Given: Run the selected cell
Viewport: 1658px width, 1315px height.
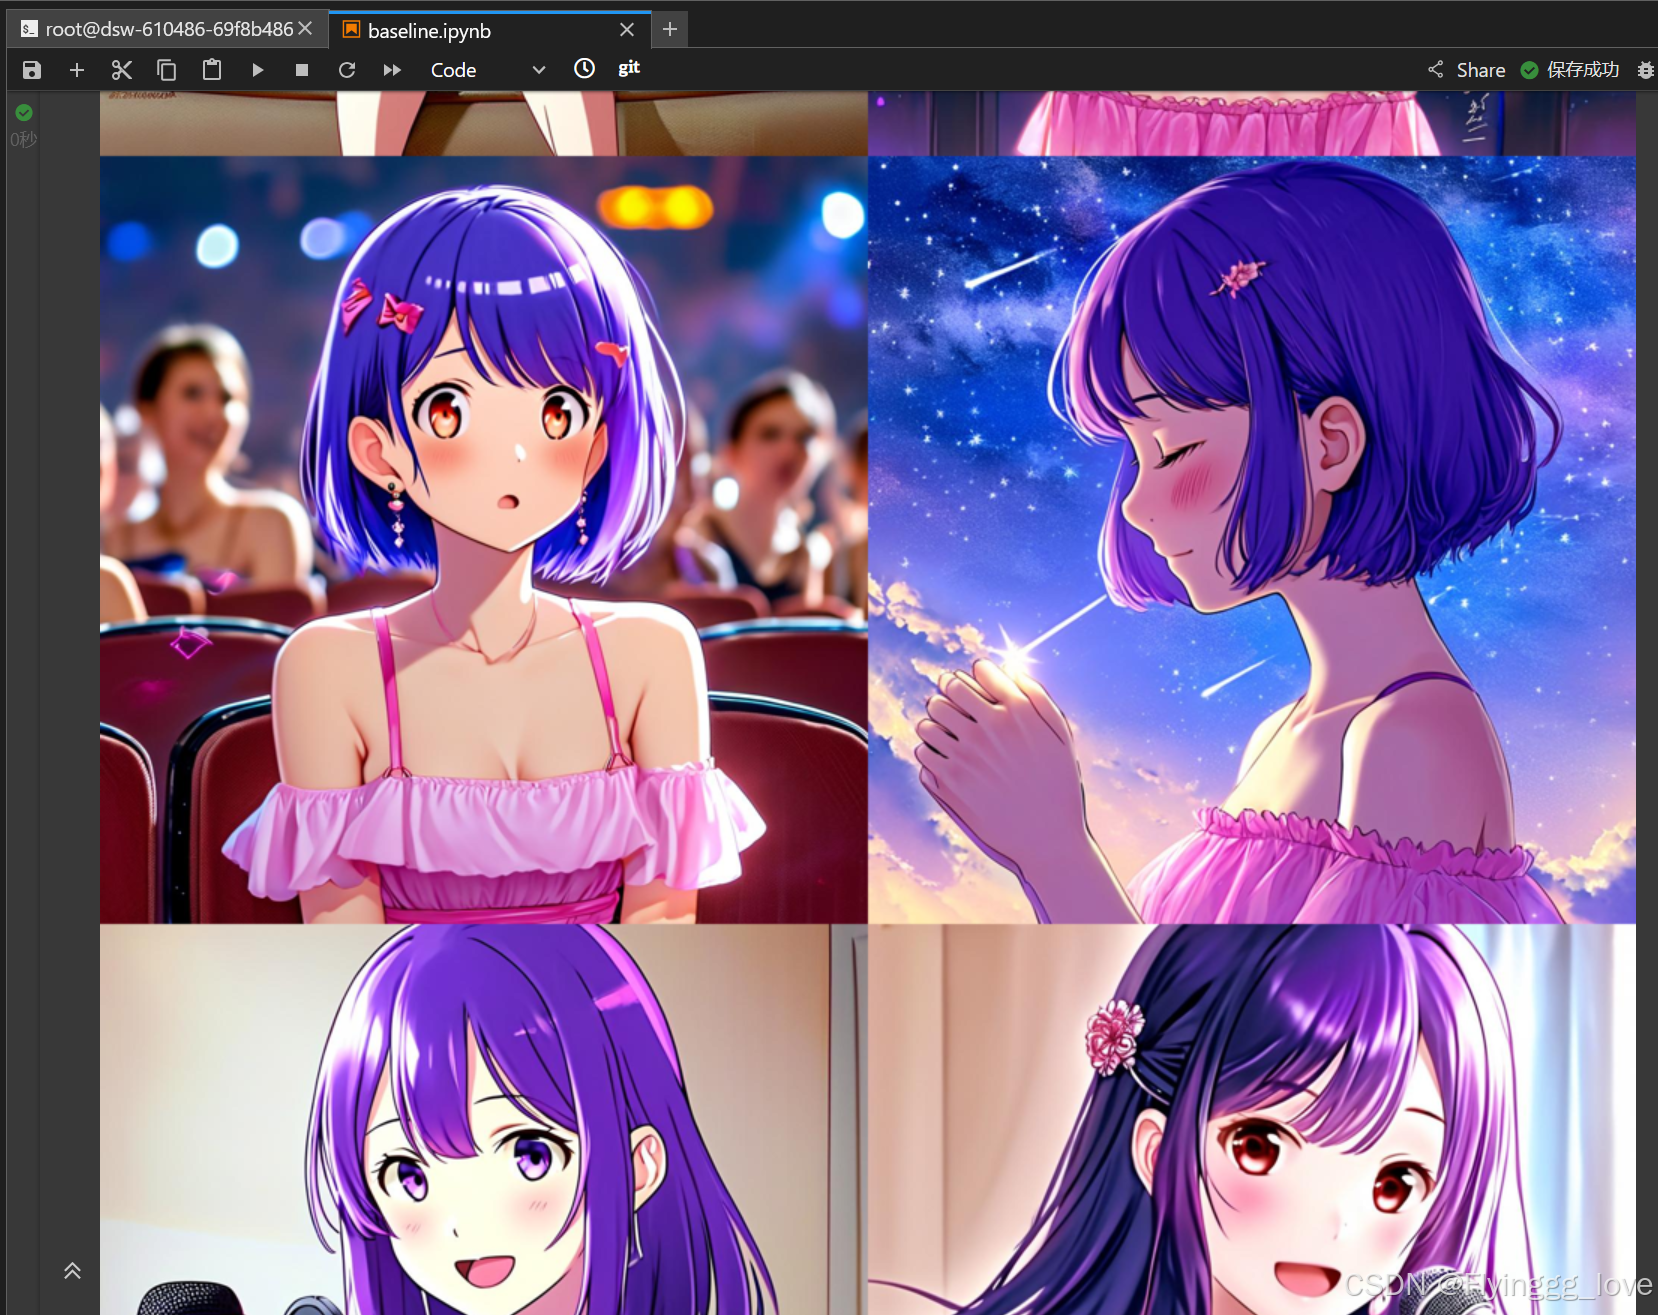Looking at the screenshot, I should [x=257, y=70].
